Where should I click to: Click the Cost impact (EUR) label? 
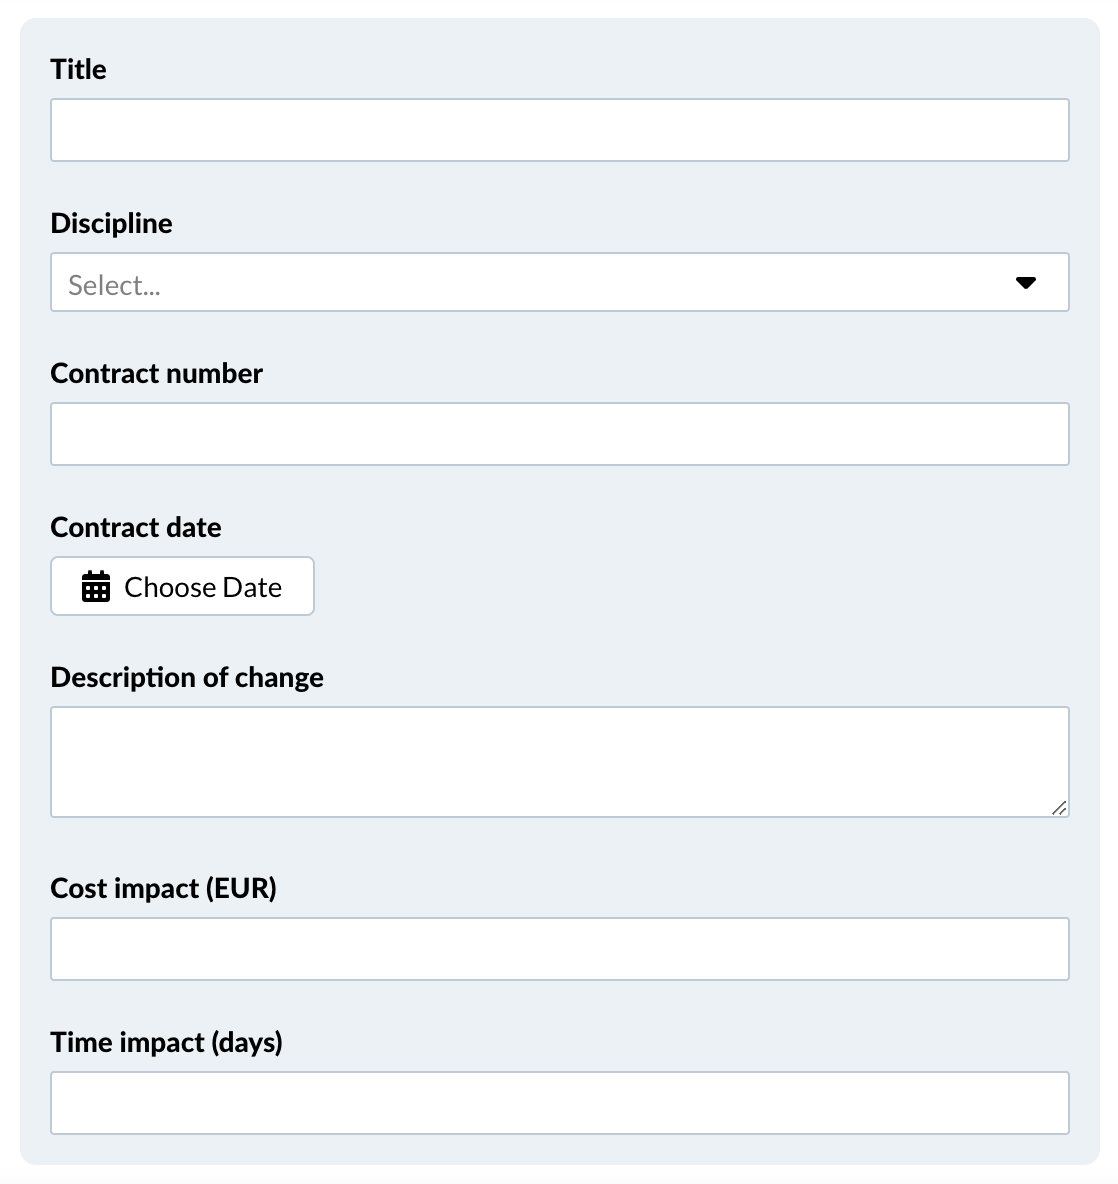(163, 888)
